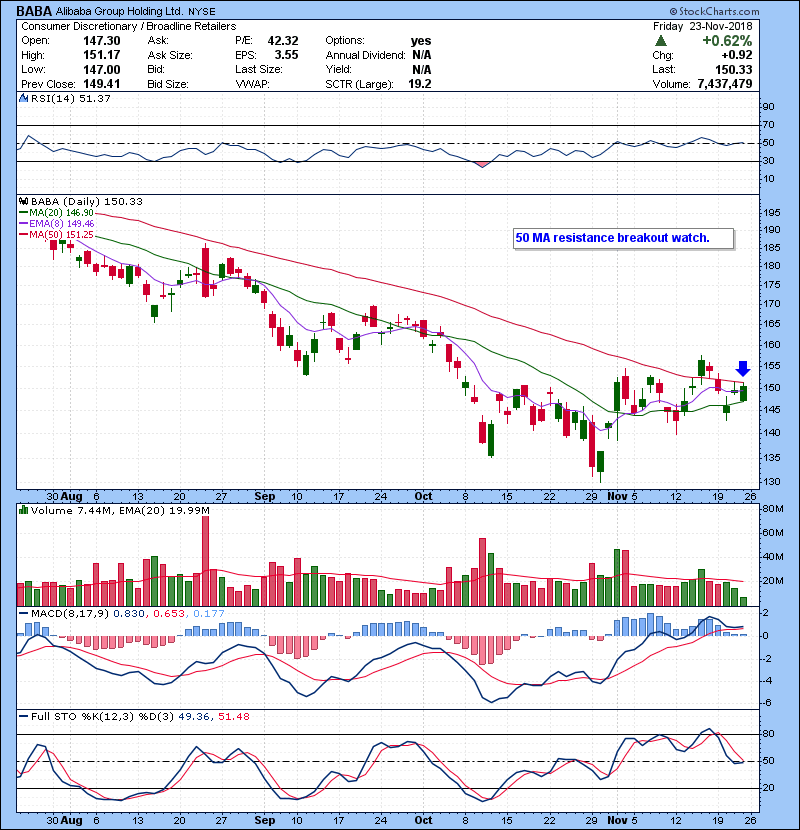Click the 'Nov' month label on price axis
Screen dimensions: 800x830
point(617,496)
